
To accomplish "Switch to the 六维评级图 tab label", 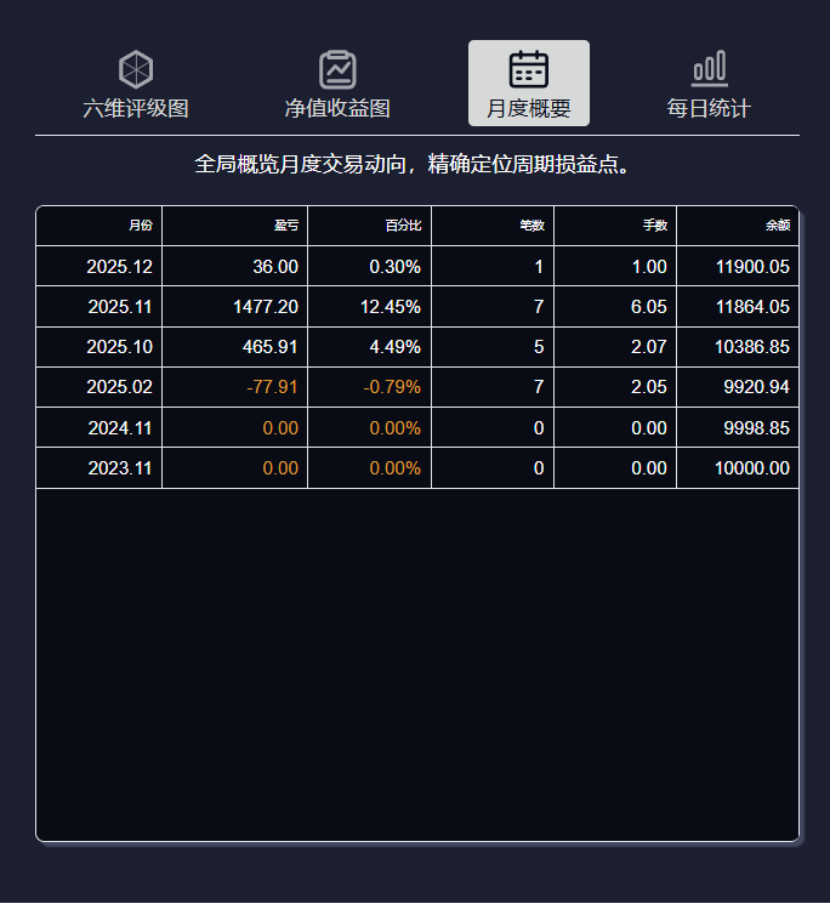I will click(136, 109).
